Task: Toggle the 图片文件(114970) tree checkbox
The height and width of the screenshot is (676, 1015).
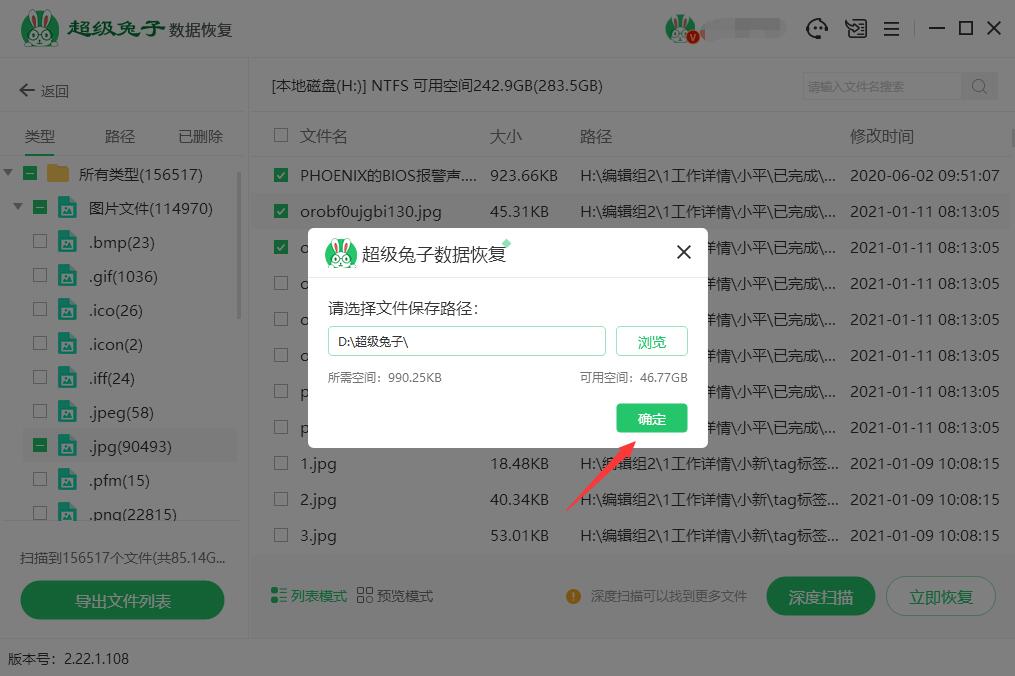Action: pos(40,207)
